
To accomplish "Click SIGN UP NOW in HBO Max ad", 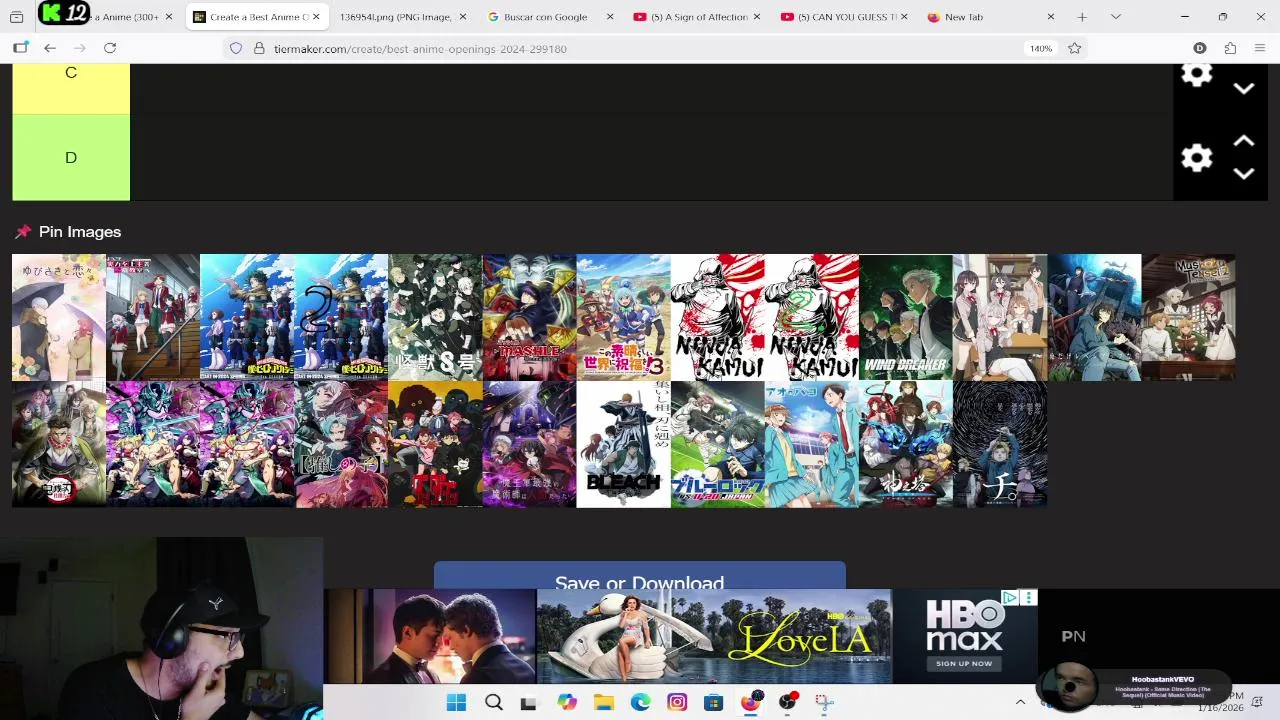I will coord(964,663).
